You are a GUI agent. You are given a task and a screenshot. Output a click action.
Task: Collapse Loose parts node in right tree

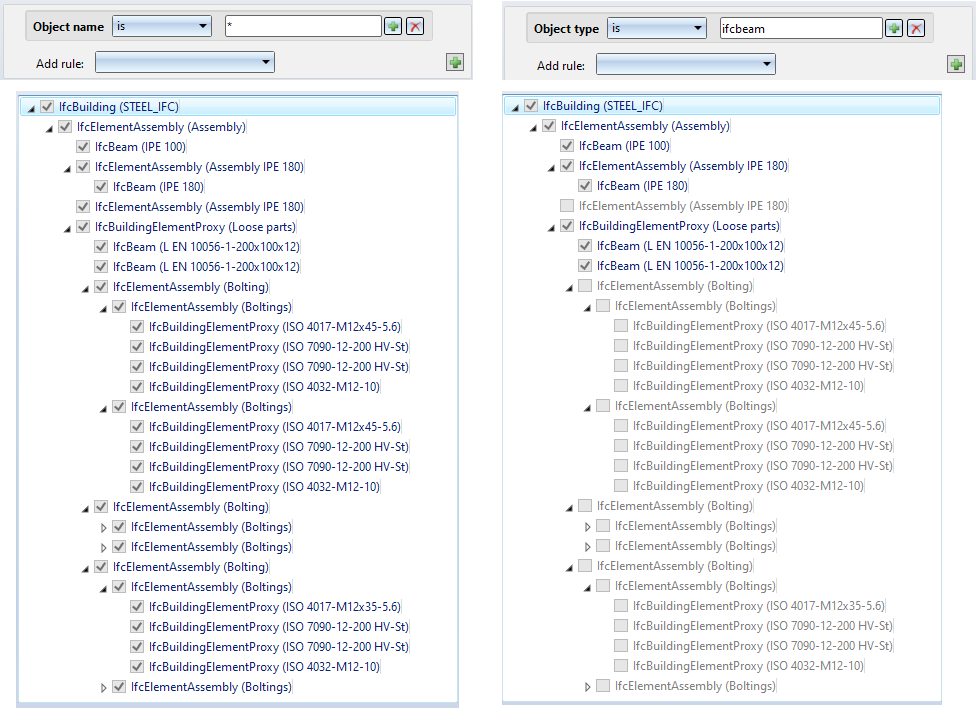pyautogui.click(x=551, y=227)
